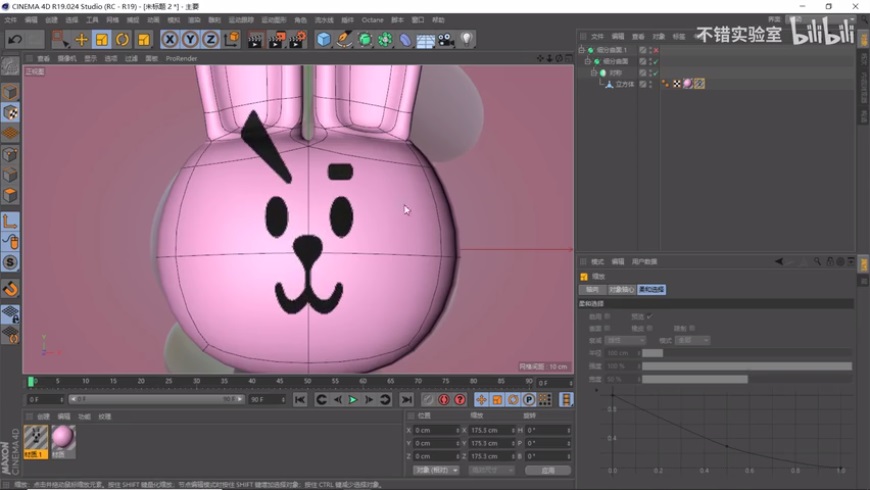The image size is (870, 490).
Task: Click the Enable Axis L-shaped icon
Action: pos(10,221)
